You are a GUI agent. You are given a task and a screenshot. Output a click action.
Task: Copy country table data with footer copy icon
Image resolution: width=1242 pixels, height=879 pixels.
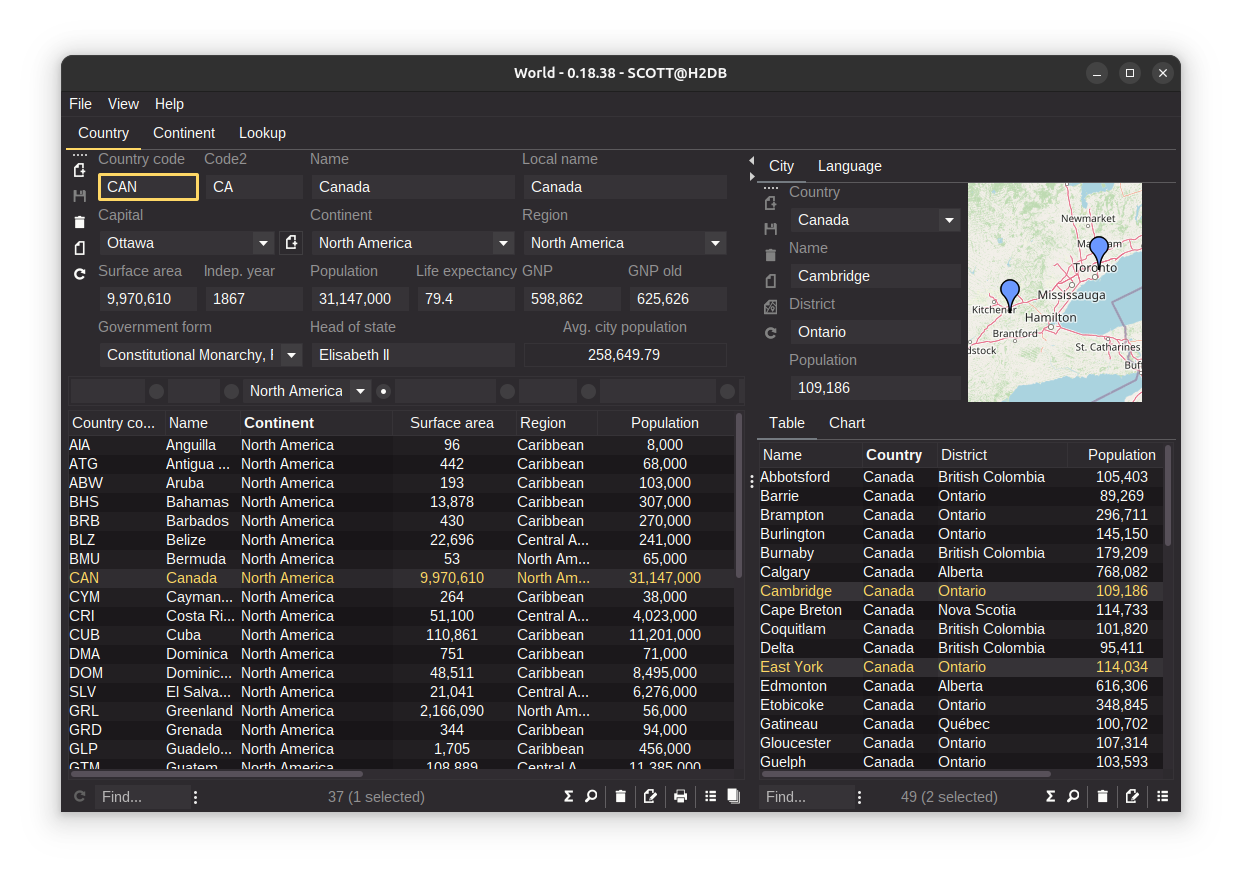coord(733,797)
